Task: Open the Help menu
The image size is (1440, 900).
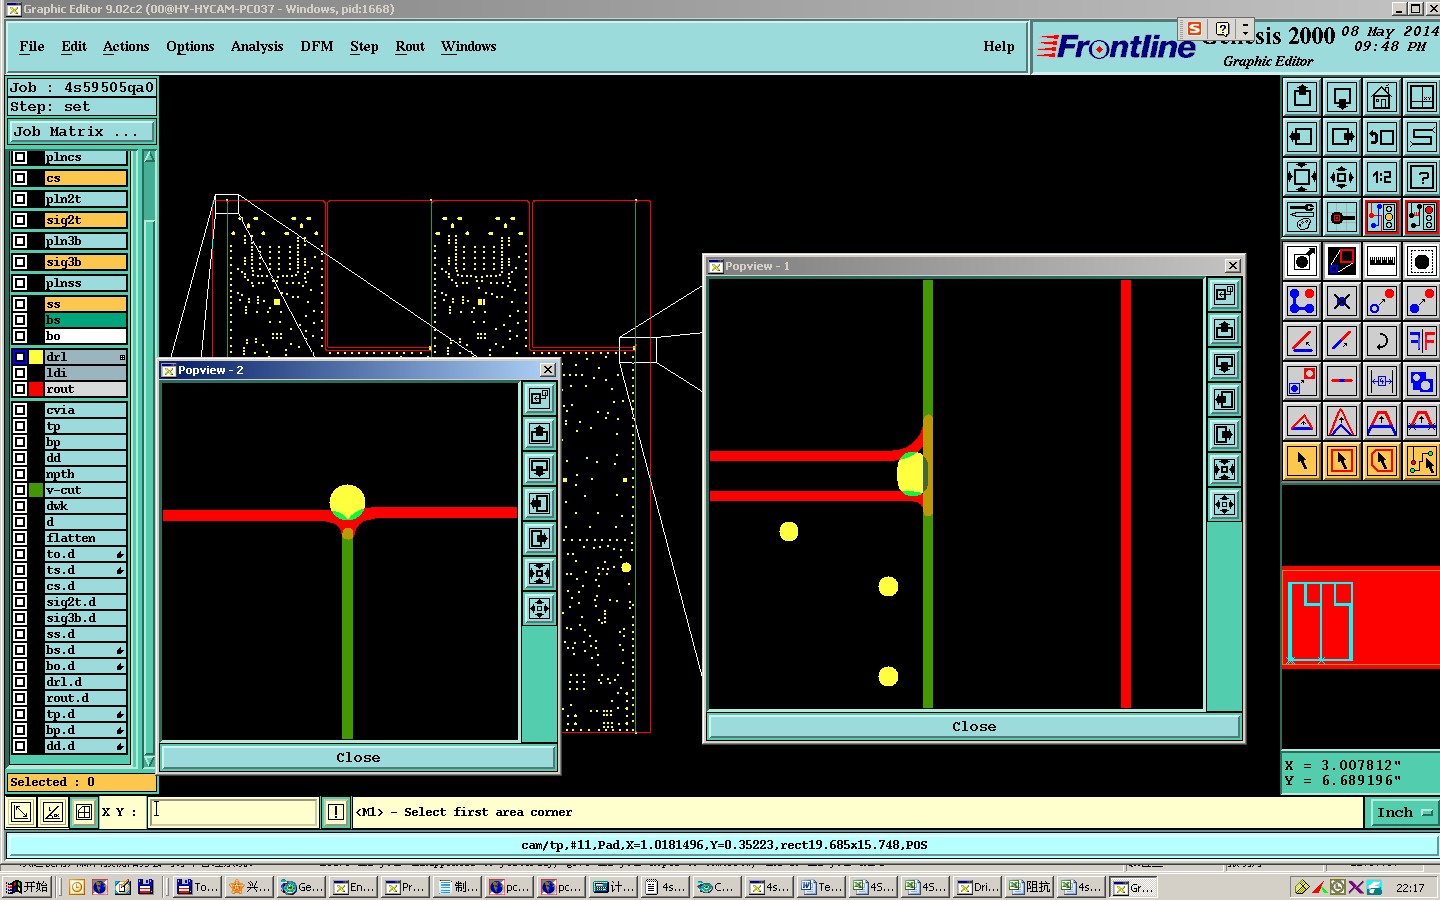Action: click(x=999, y=46)
